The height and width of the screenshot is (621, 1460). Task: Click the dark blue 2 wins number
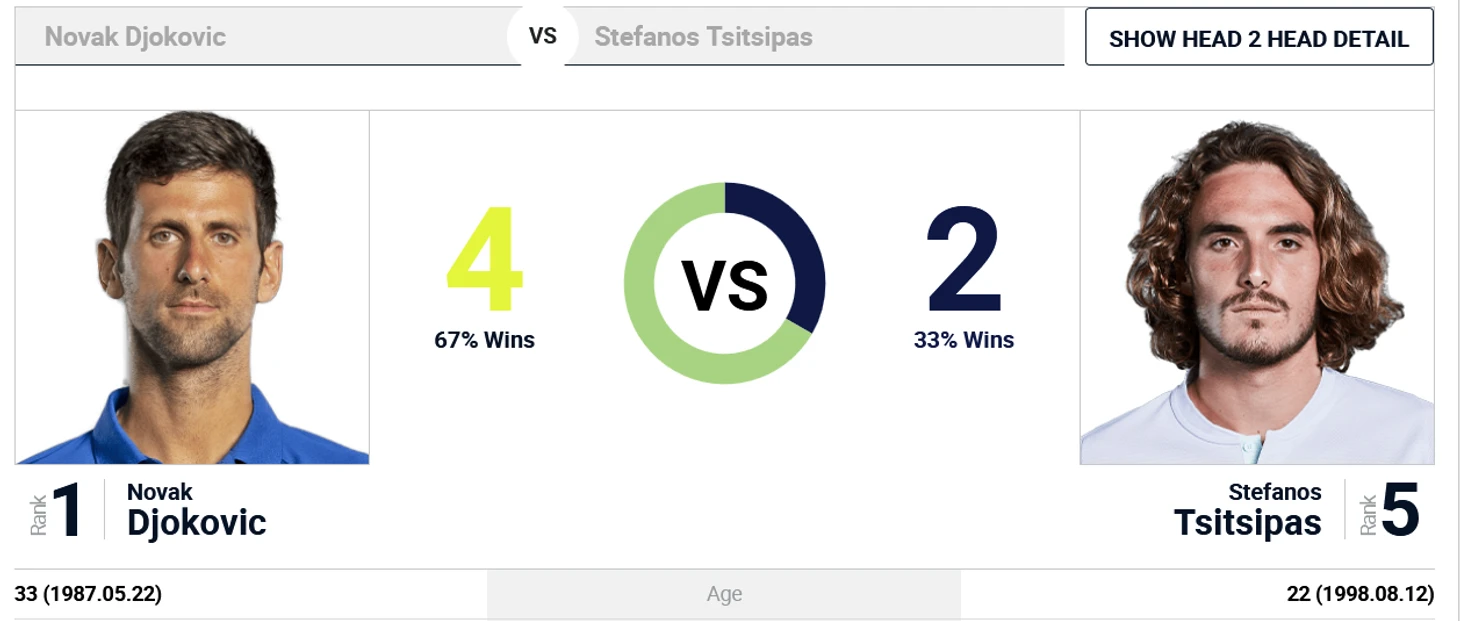pos(964,260)
